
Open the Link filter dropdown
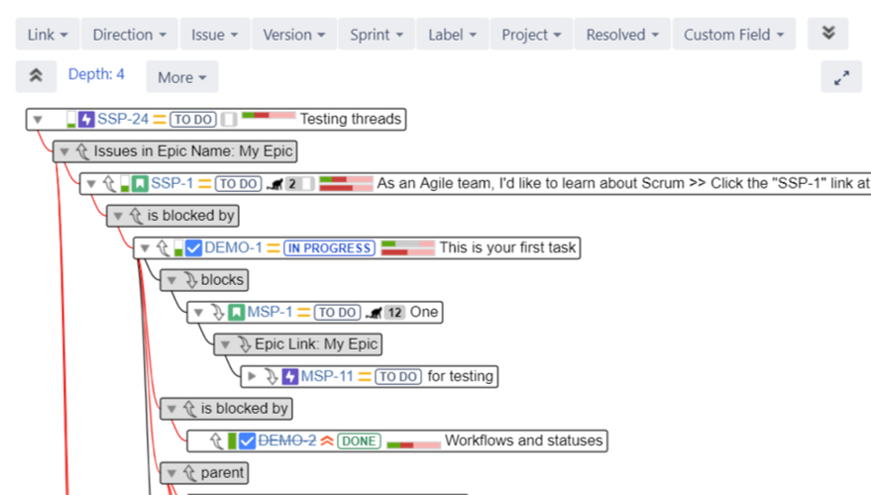coord(47,34)
